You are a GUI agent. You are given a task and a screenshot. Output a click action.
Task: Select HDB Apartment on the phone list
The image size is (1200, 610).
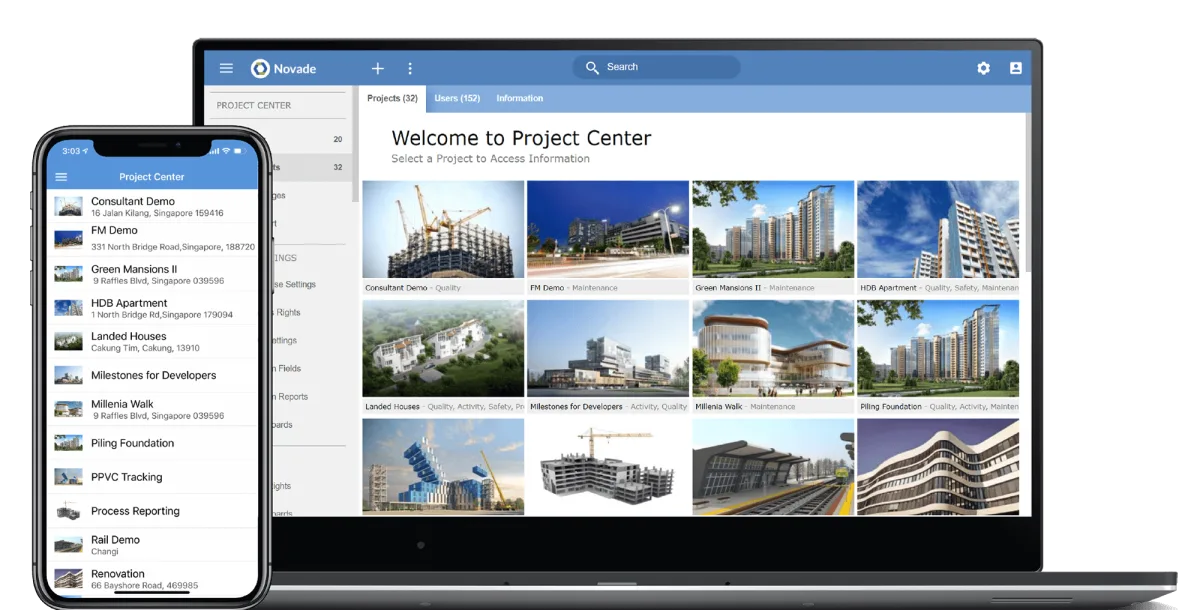tap(150, 308)
